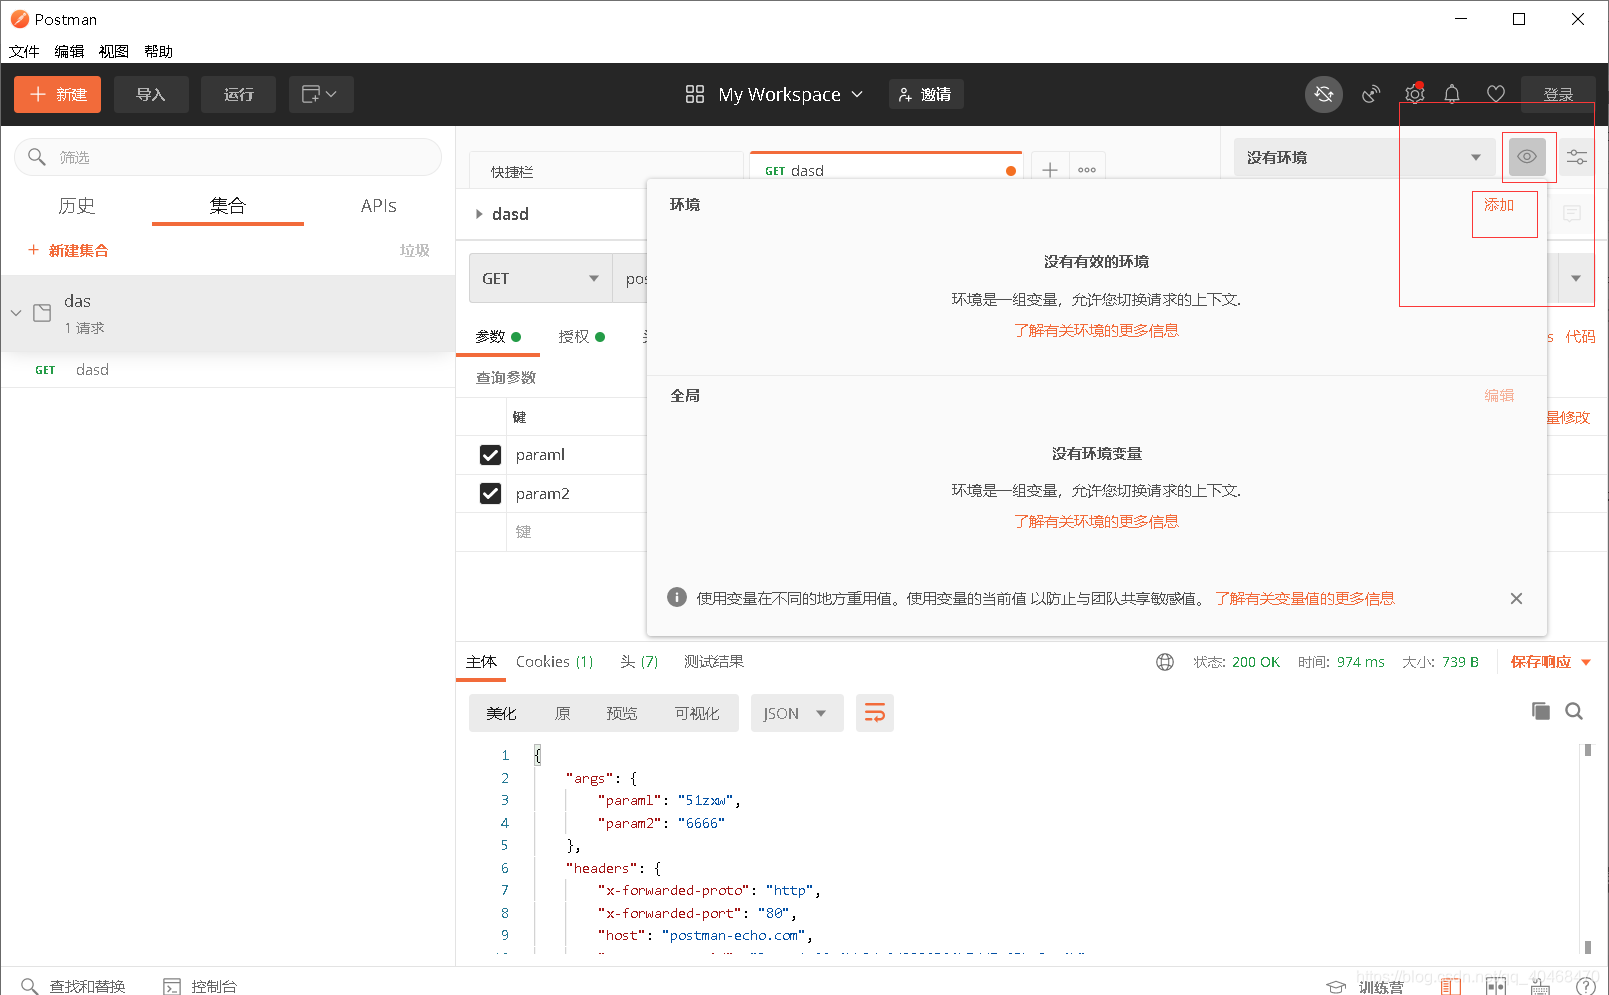
Task: Click the orange New button
Action: [x=57, y=94]
